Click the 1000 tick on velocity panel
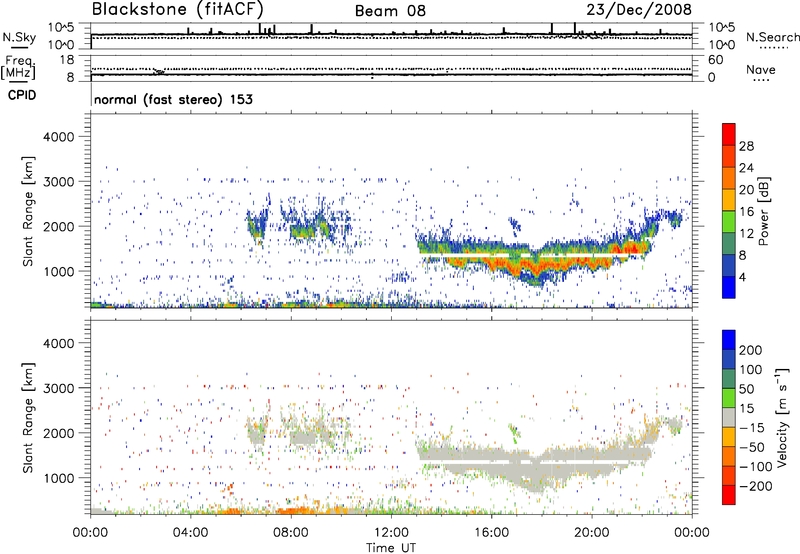Screen dimensions: 800x554 pos(59,478)
